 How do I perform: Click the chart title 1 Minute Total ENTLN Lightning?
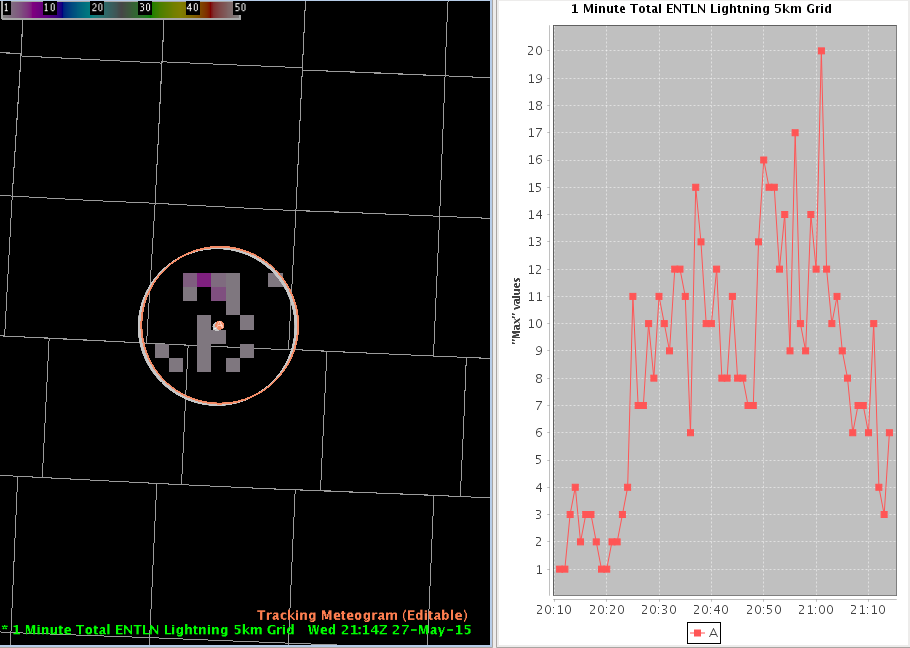tap(701, 9)
